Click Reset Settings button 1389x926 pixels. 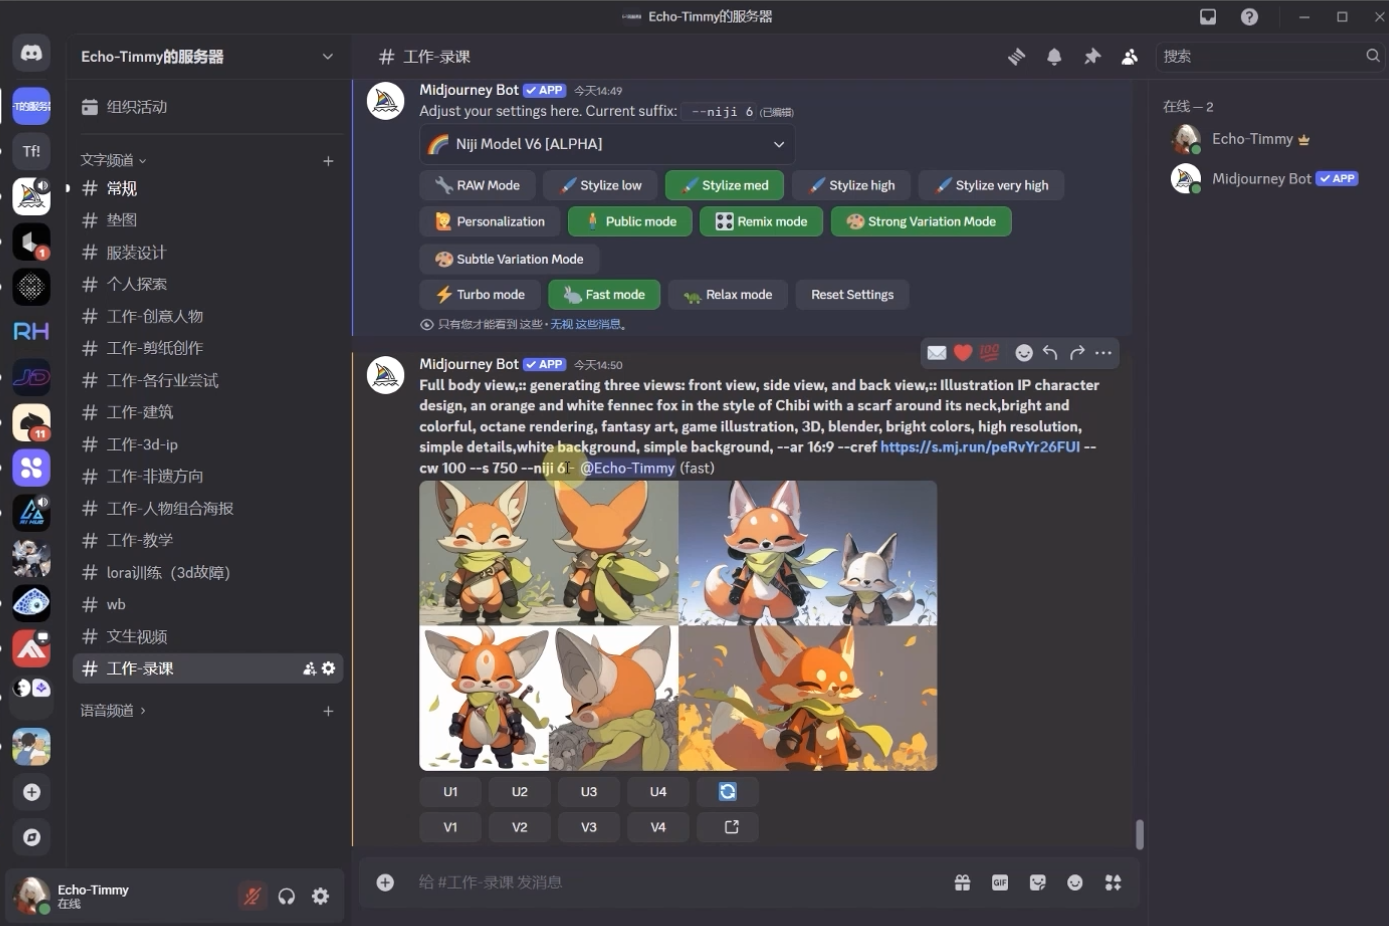click(852, 294)
